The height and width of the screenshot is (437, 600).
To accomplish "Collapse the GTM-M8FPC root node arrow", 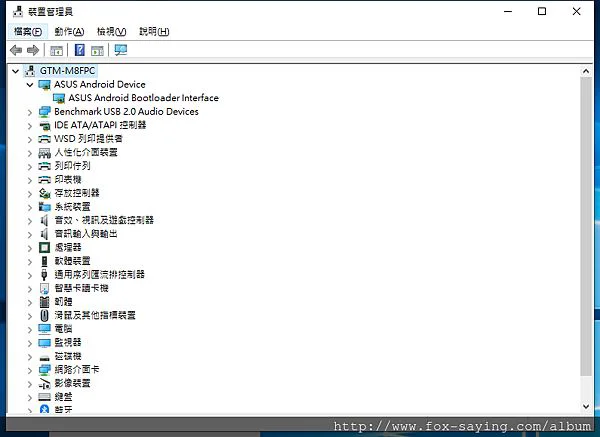I will click(15, 71).
